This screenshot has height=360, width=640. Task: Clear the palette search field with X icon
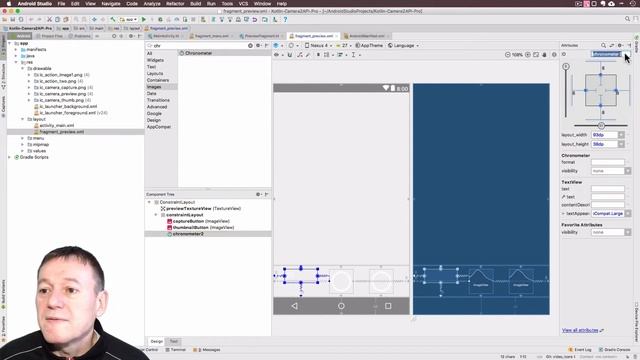click(x=250, y=46)
